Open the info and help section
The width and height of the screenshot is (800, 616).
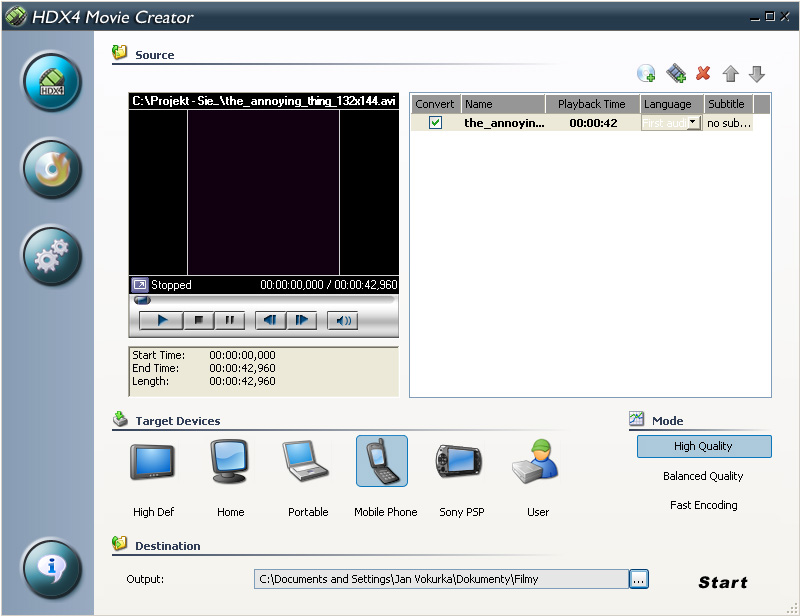[52, 569]
